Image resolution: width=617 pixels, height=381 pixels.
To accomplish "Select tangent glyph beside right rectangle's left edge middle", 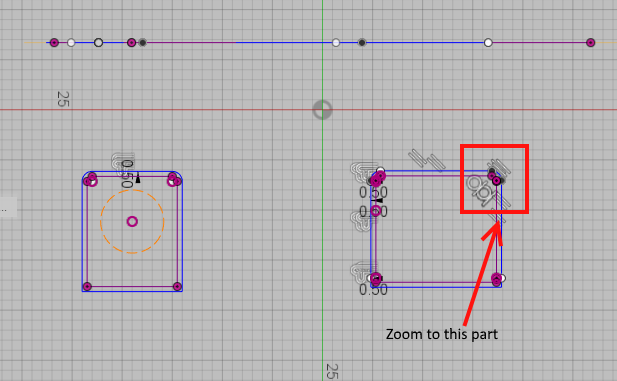I will 360,221.
